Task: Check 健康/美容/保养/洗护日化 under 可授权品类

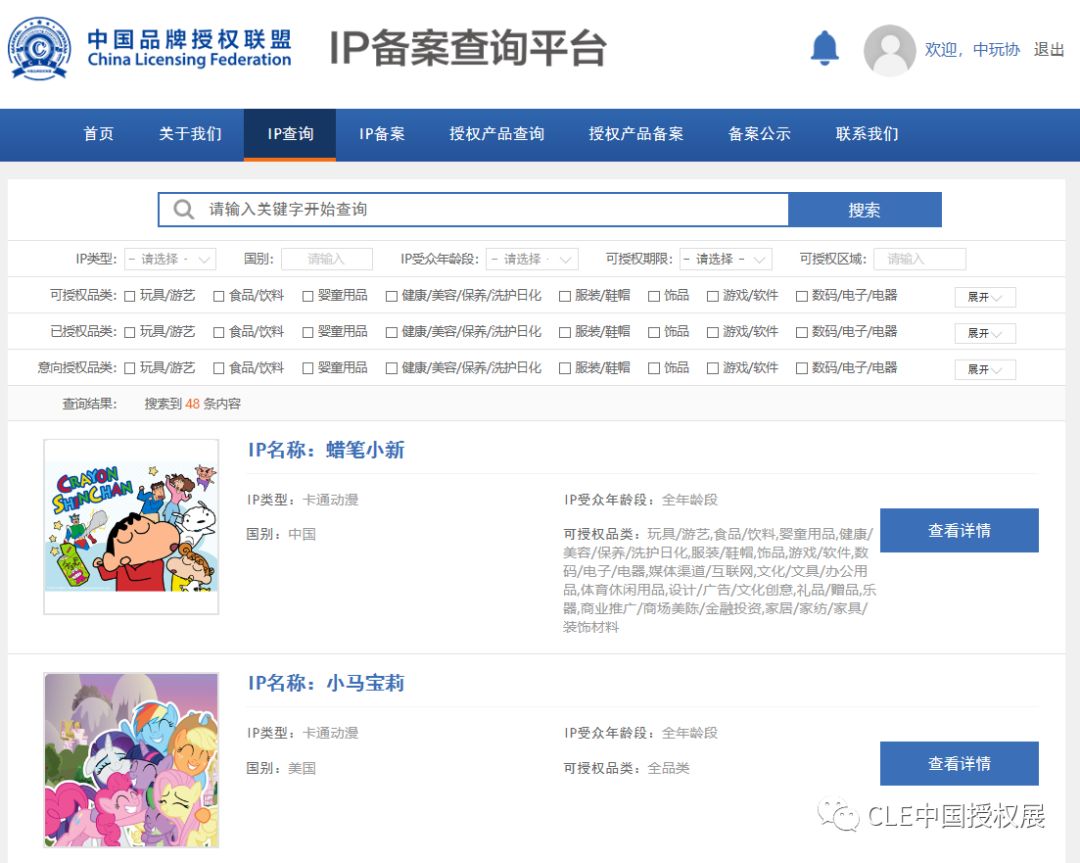Action: pyautogui.click(x=391, y=296)
